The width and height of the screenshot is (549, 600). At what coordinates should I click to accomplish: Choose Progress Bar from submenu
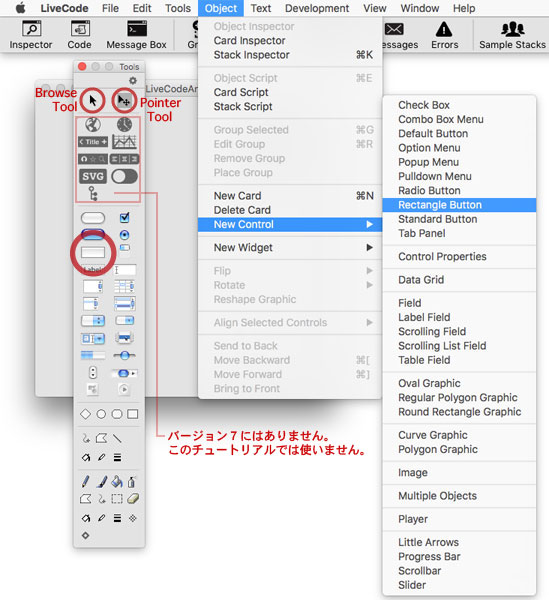click(x=459, y=557)
